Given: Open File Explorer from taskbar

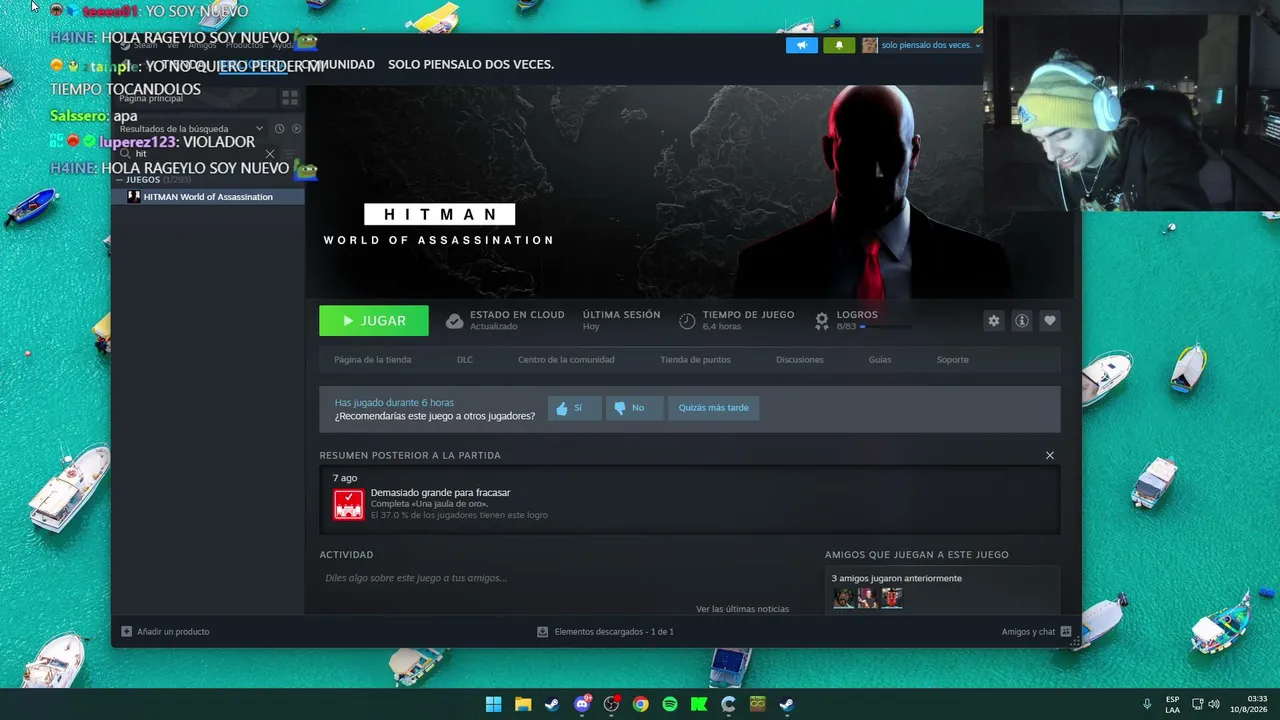Looking at the screenshot, I should (523, 704).
